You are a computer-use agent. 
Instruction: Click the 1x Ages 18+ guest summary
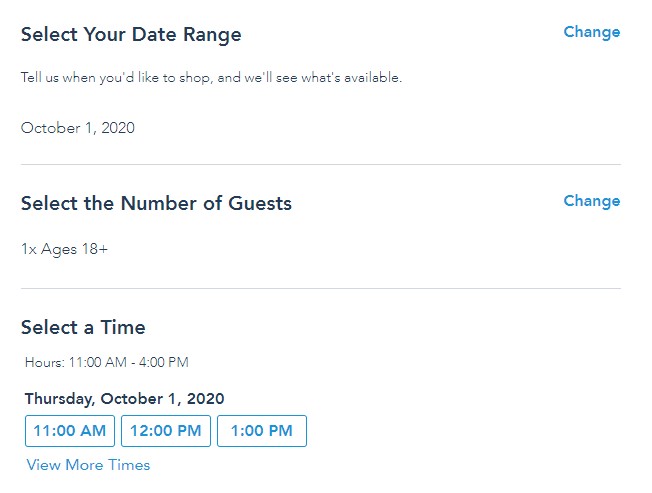(x=64, y=249)
